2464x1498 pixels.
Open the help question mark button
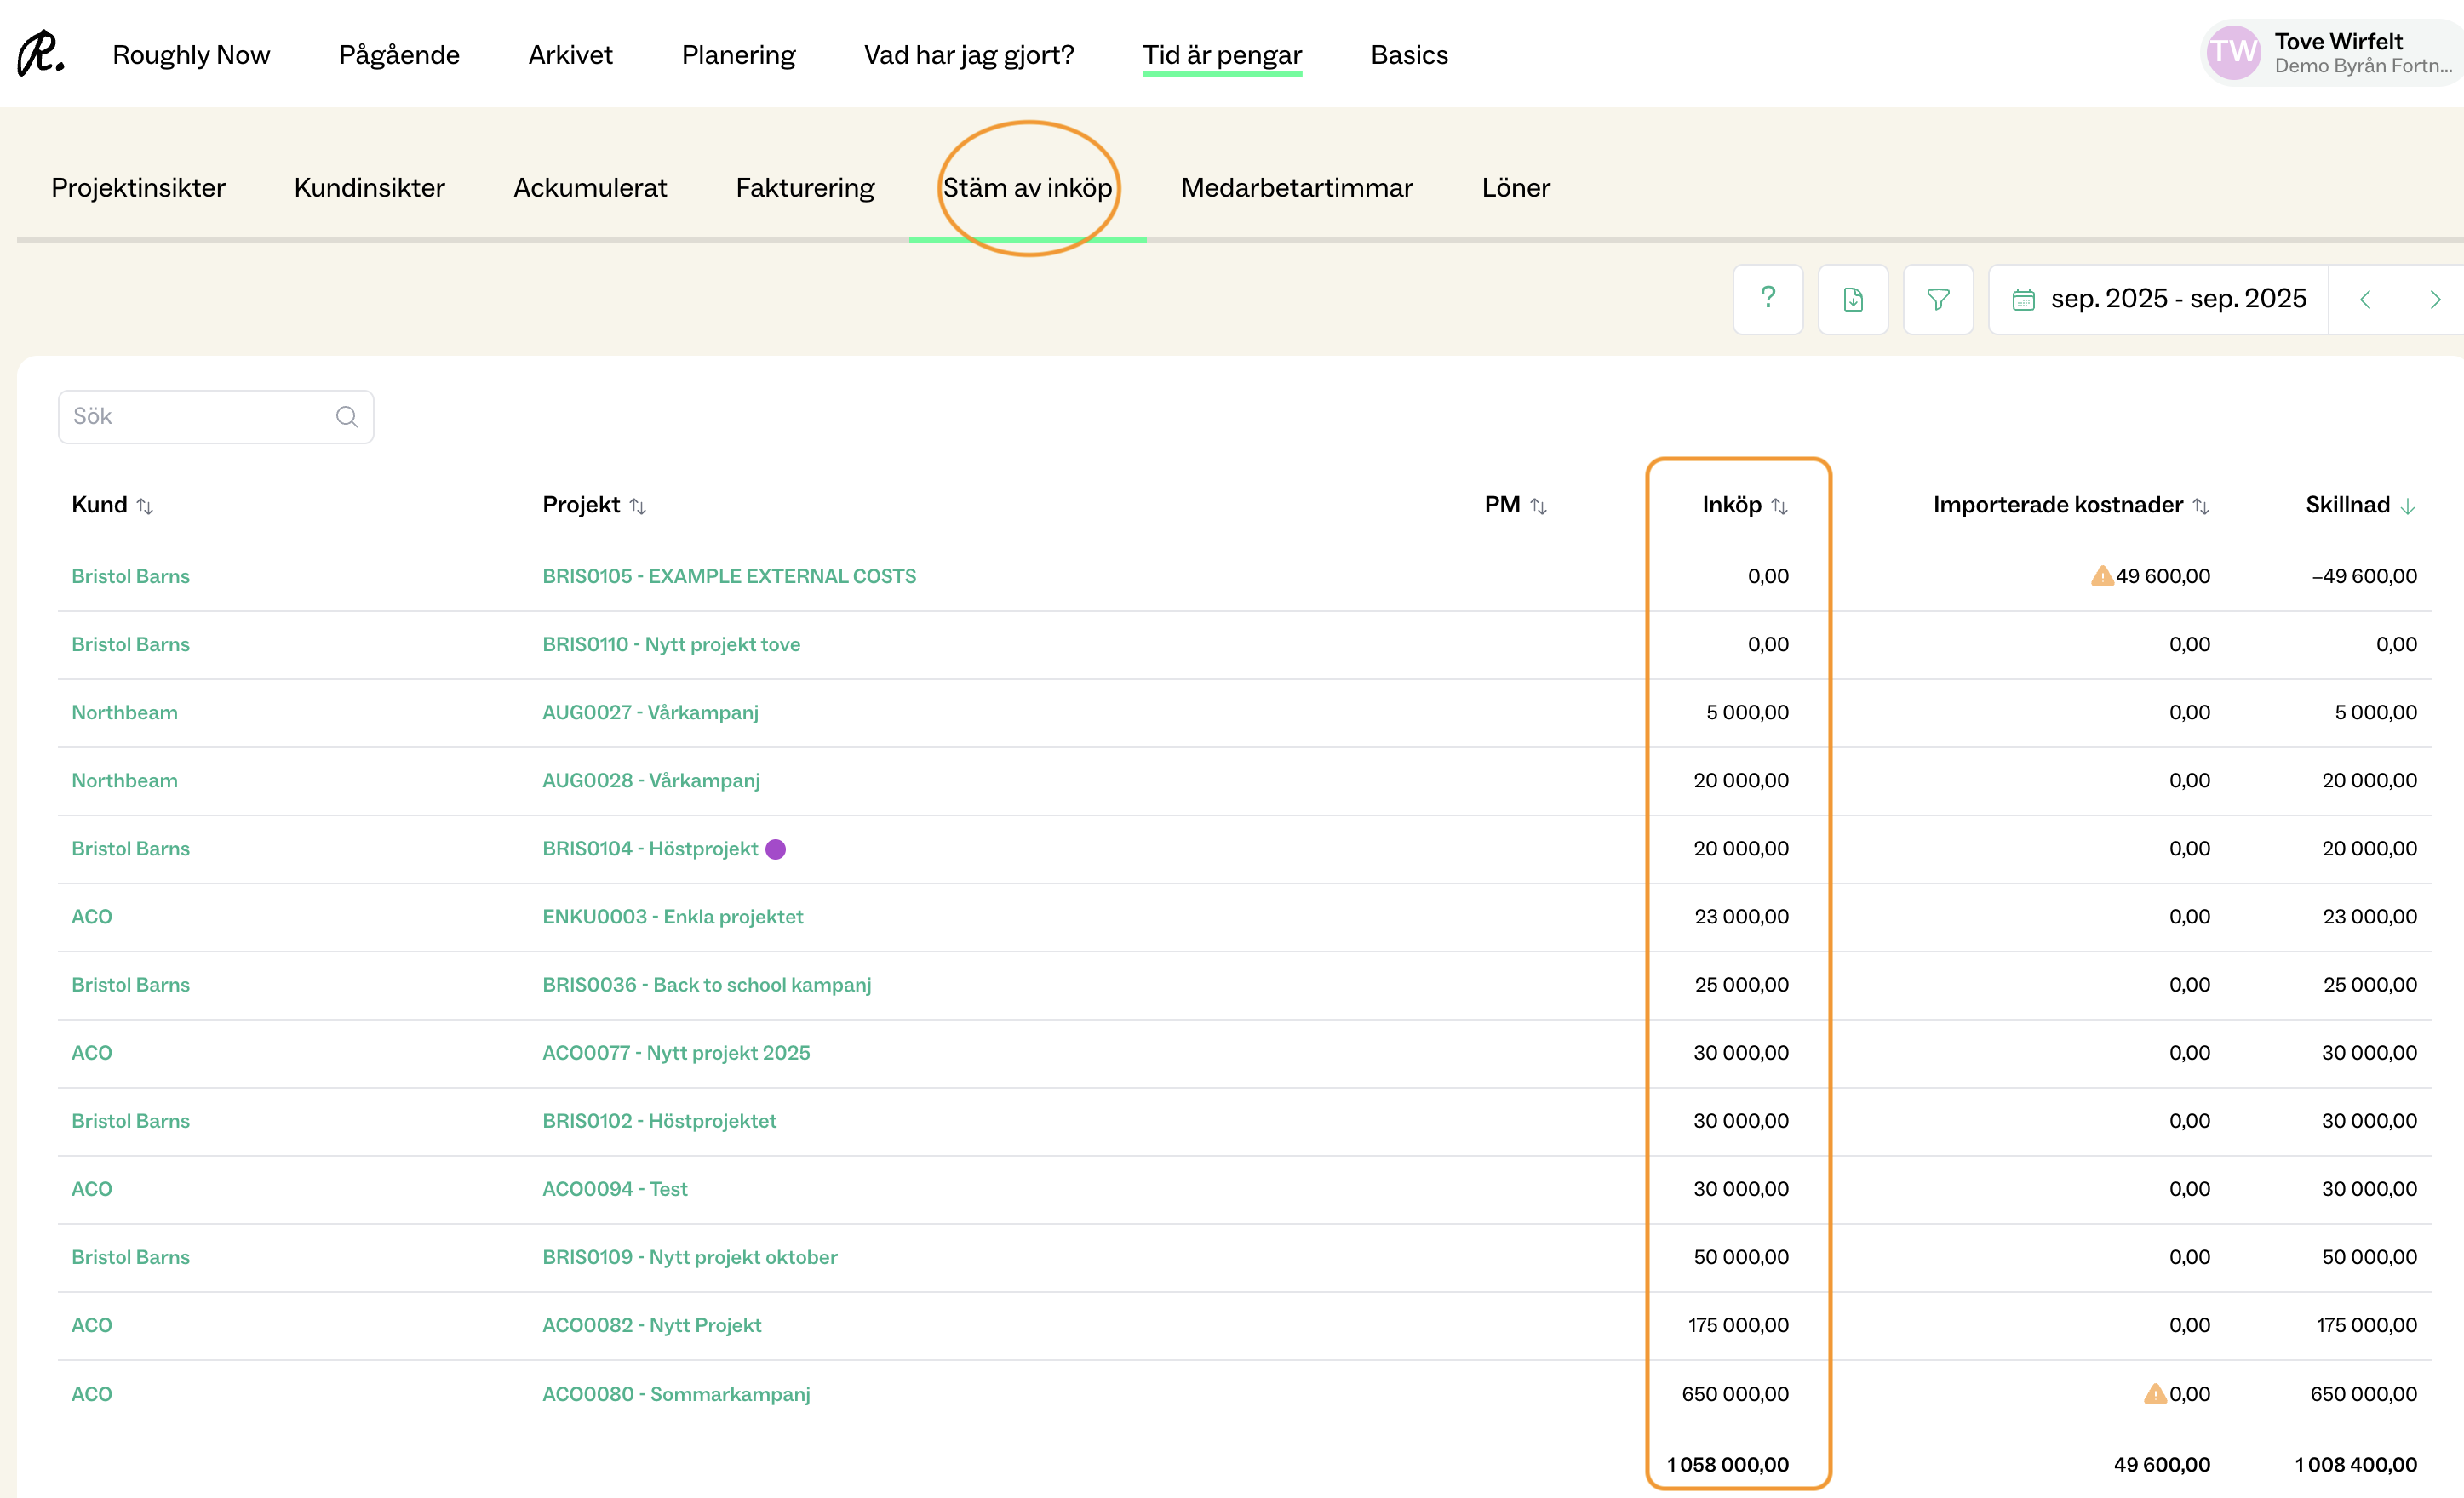point(1767,299)
